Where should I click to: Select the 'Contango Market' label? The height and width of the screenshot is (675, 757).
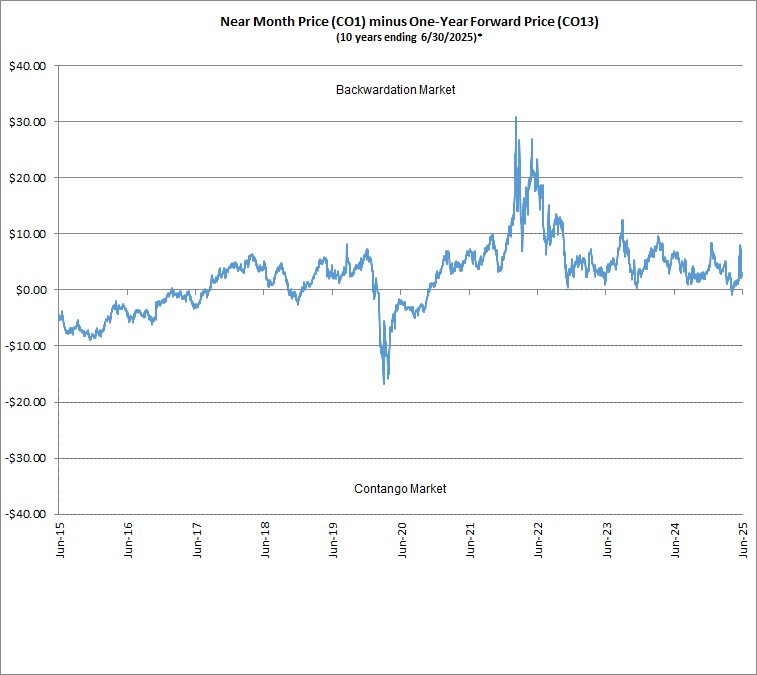point(400,489)
